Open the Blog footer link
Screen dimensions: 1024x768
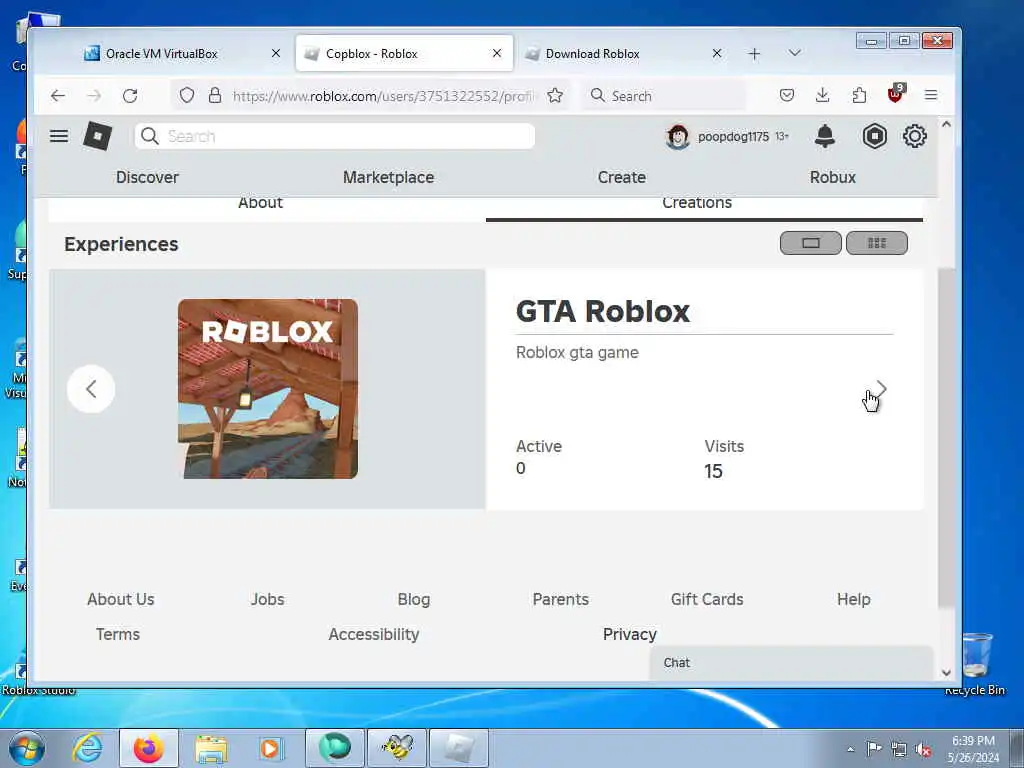click(x=414, y=599)
